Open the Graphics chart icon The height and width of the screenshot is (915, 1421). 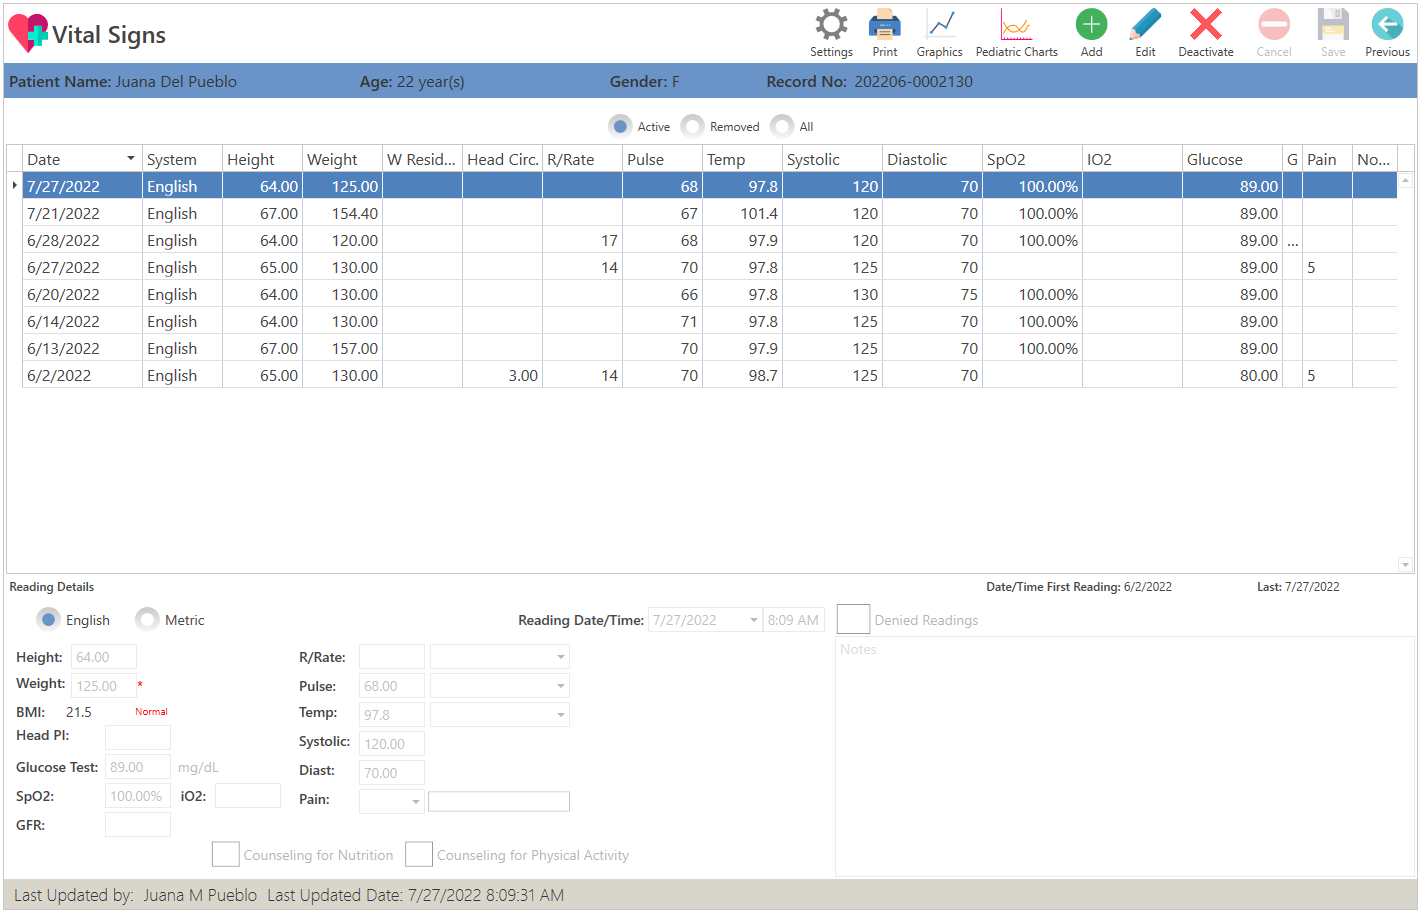click(939, 26)
